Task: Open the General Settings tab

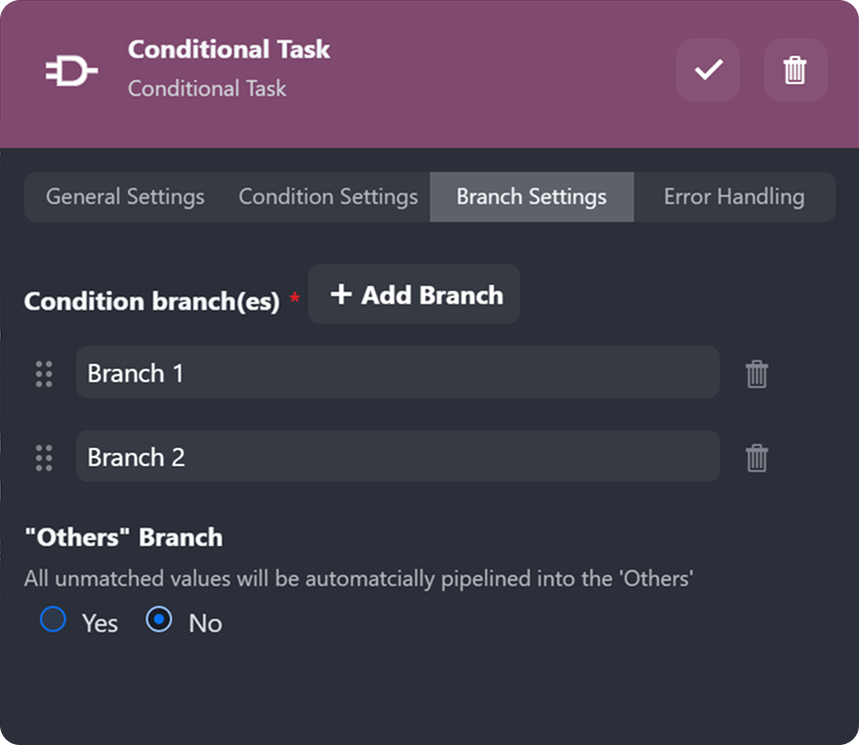Action: 125,197
